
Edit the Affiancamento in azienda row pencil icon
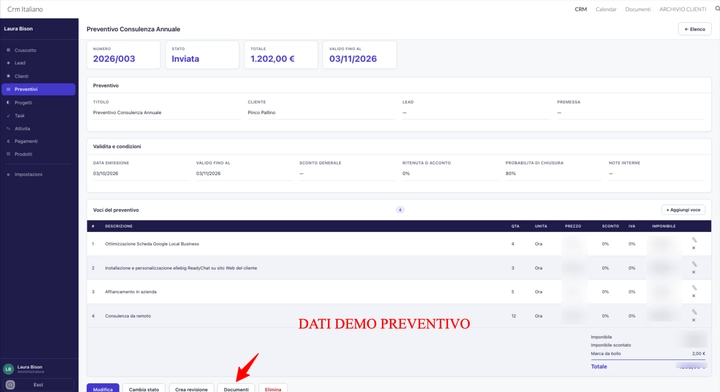click(x=694, y=288)
